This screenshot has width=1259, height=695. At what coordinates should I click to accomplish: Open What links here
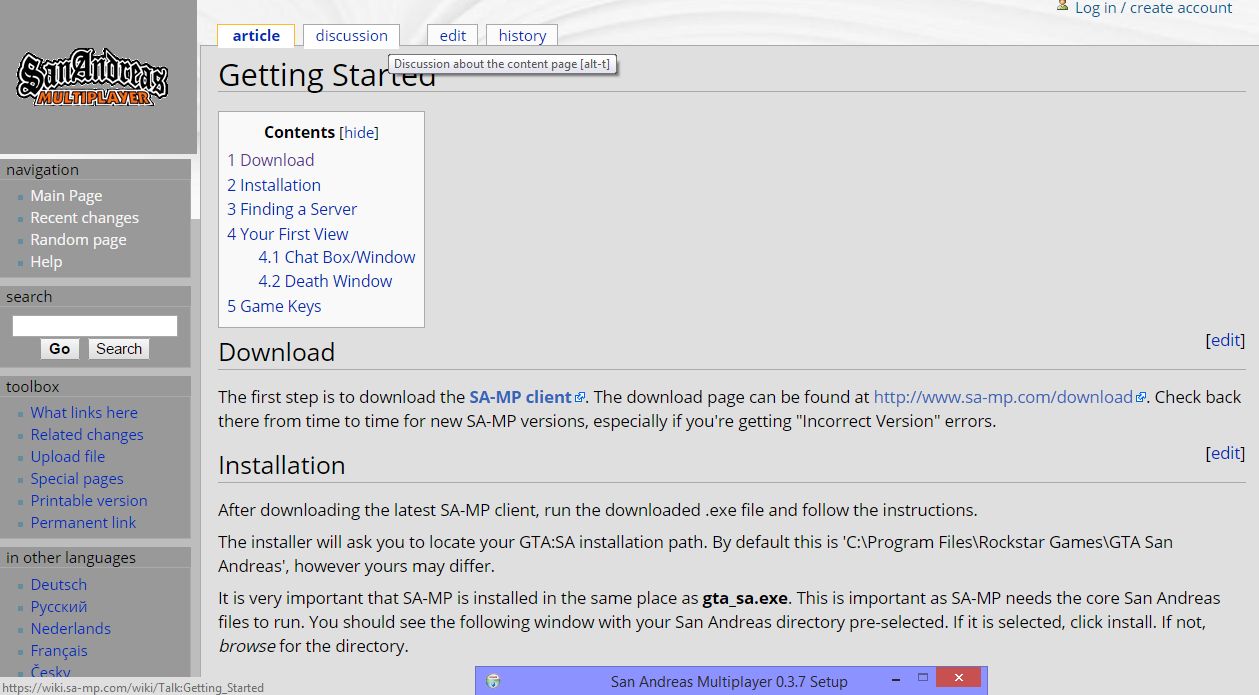(84, 413)
